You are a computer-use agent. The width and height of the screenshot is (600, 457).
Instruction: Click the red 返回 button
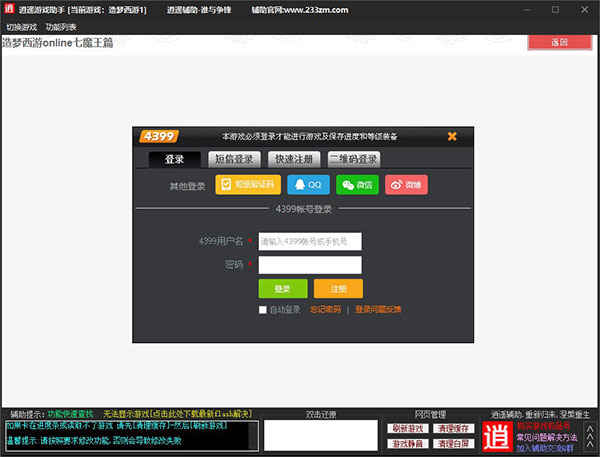point(560,42)
